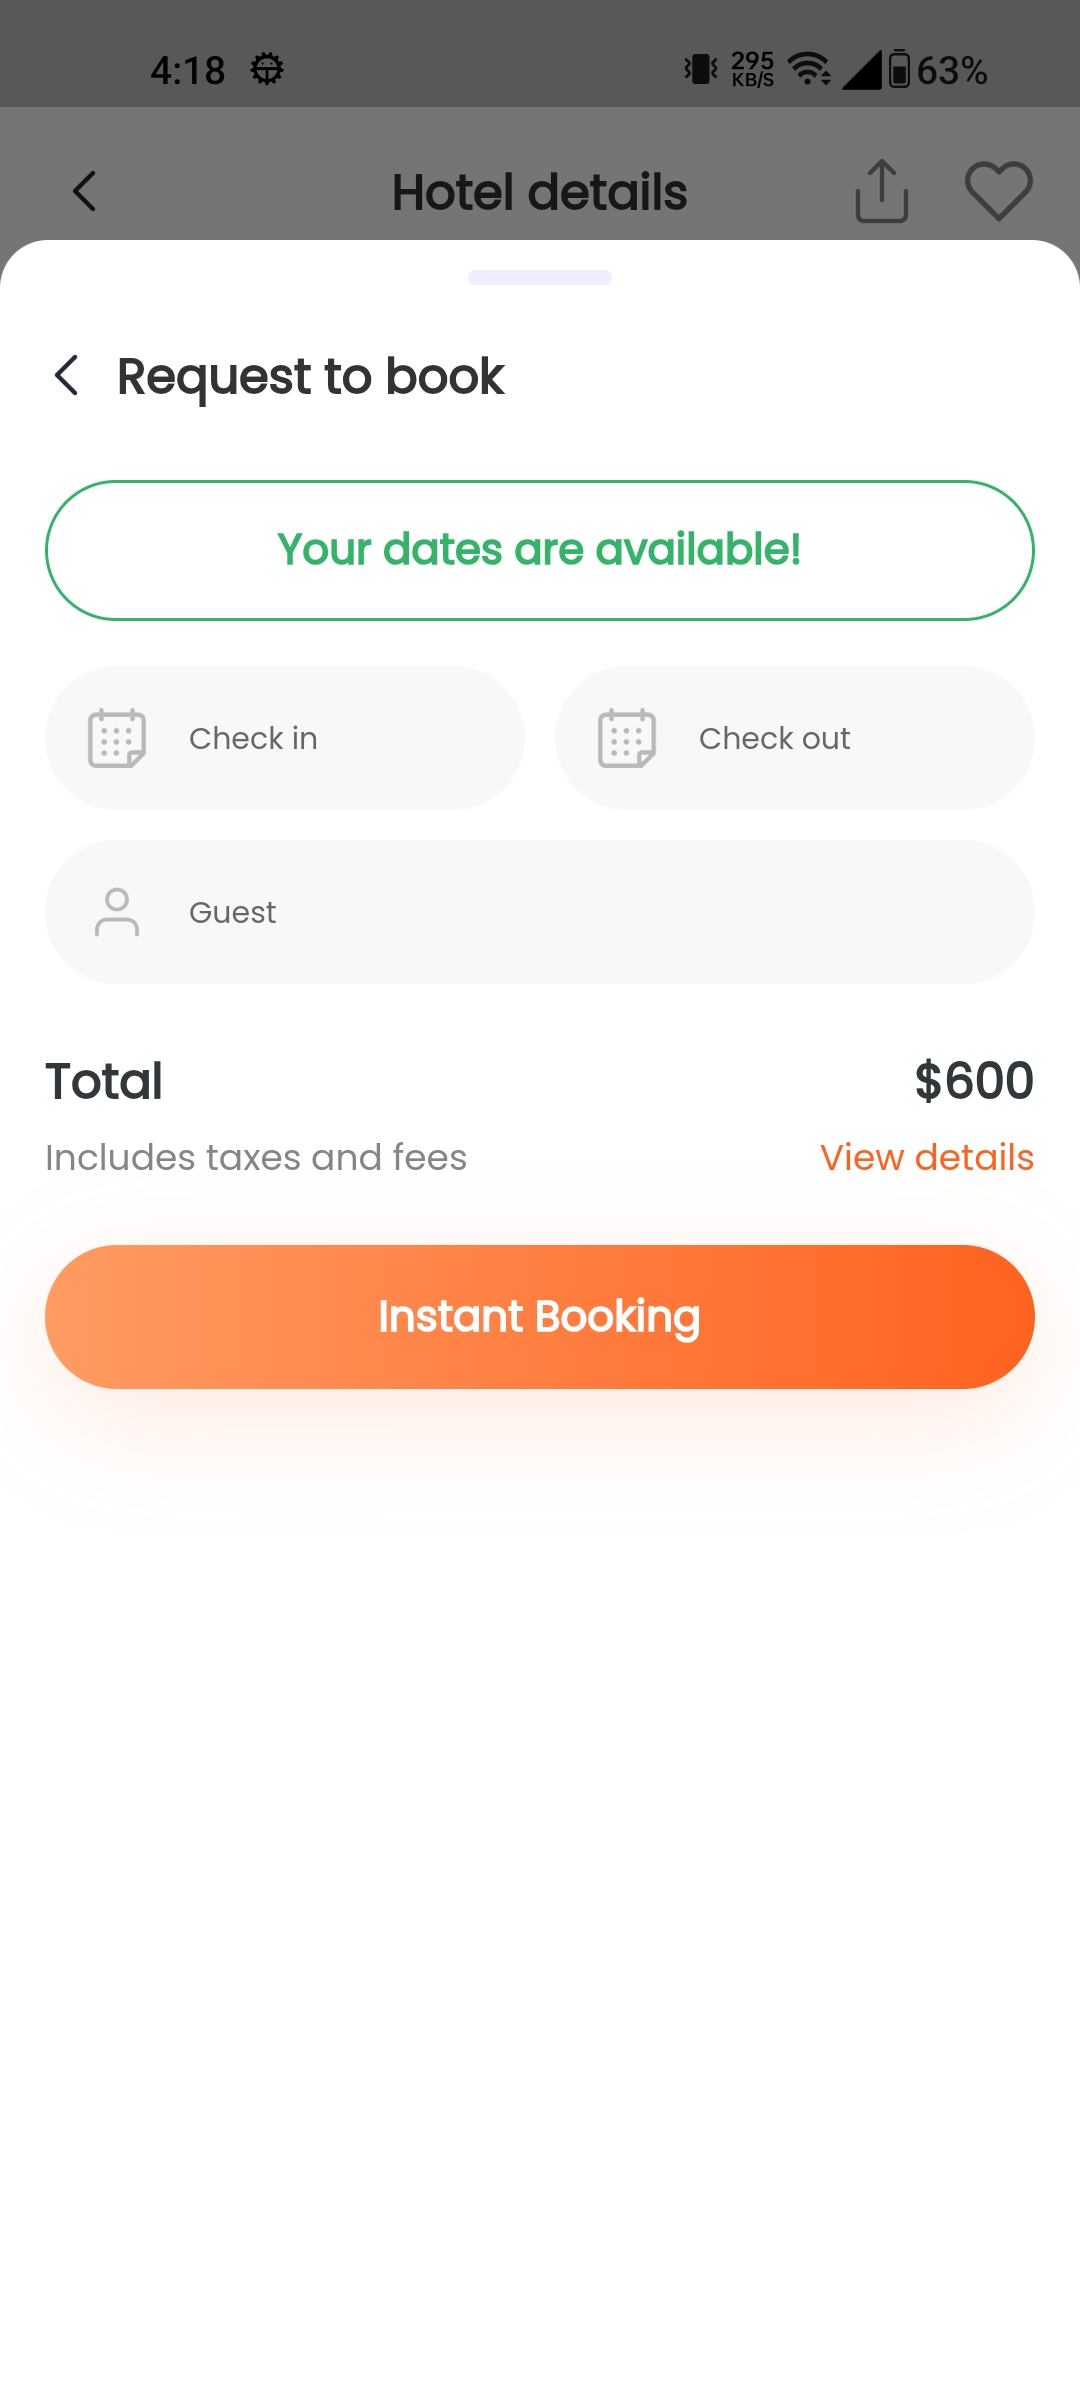Open View details price breakdown
The width and height of the screenshot is (1080, 2400).
[x=926, y=1157]
